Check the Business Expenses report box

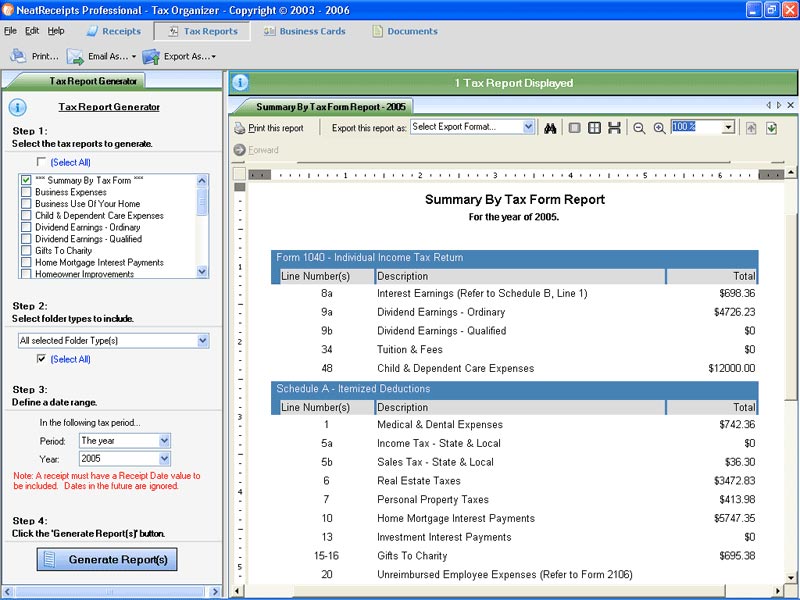click(26, 192)
